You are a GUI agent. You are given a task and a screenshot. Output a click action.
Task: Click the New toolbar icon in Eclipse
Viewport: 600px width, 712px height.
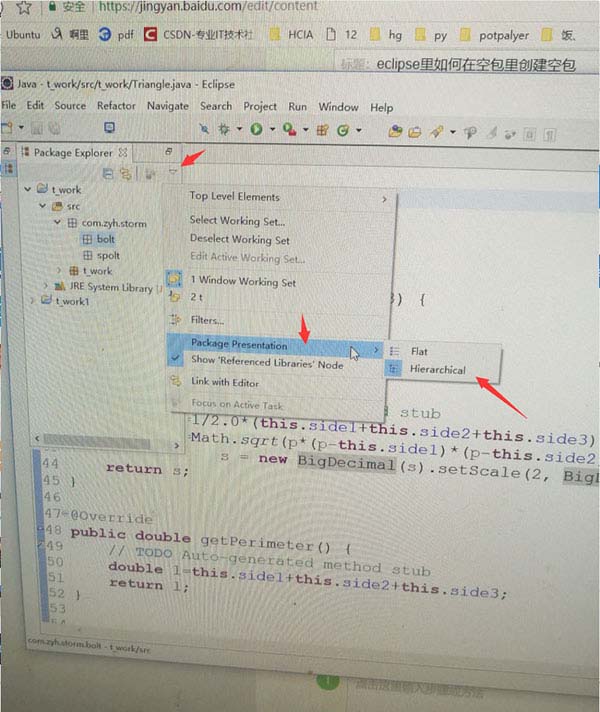(7, 128)
